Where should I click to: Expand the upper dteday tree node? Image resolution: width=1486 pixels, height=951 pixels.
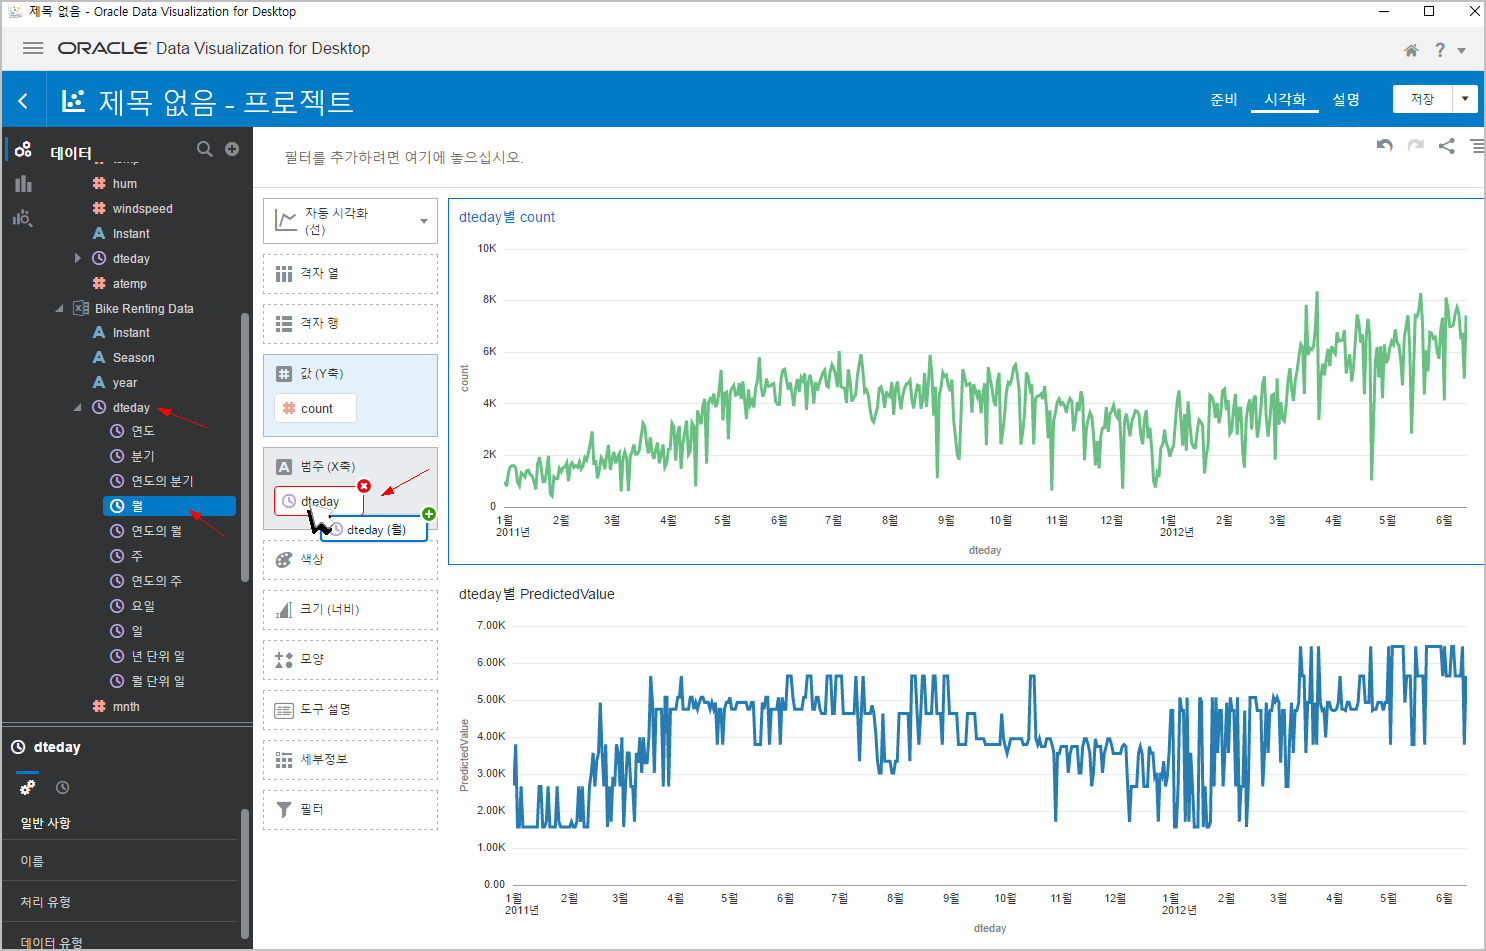78,258
